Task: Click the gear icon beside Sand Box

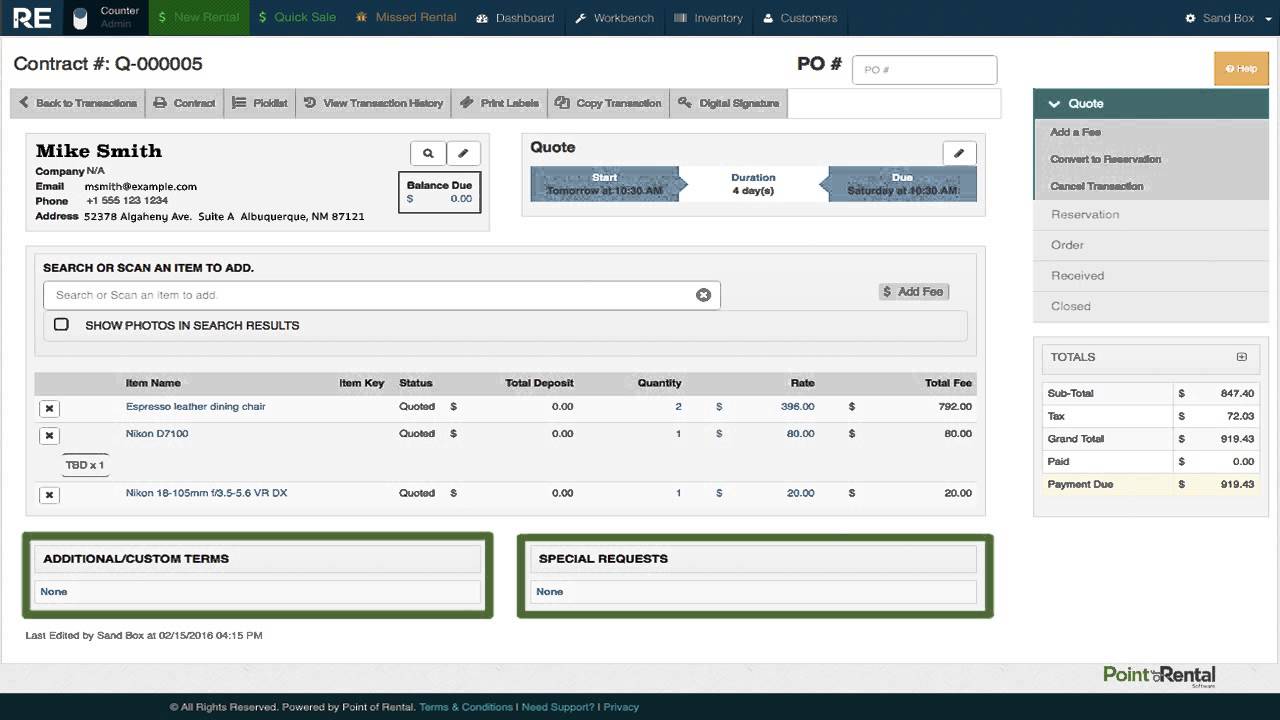Action: click(1189, 17)
